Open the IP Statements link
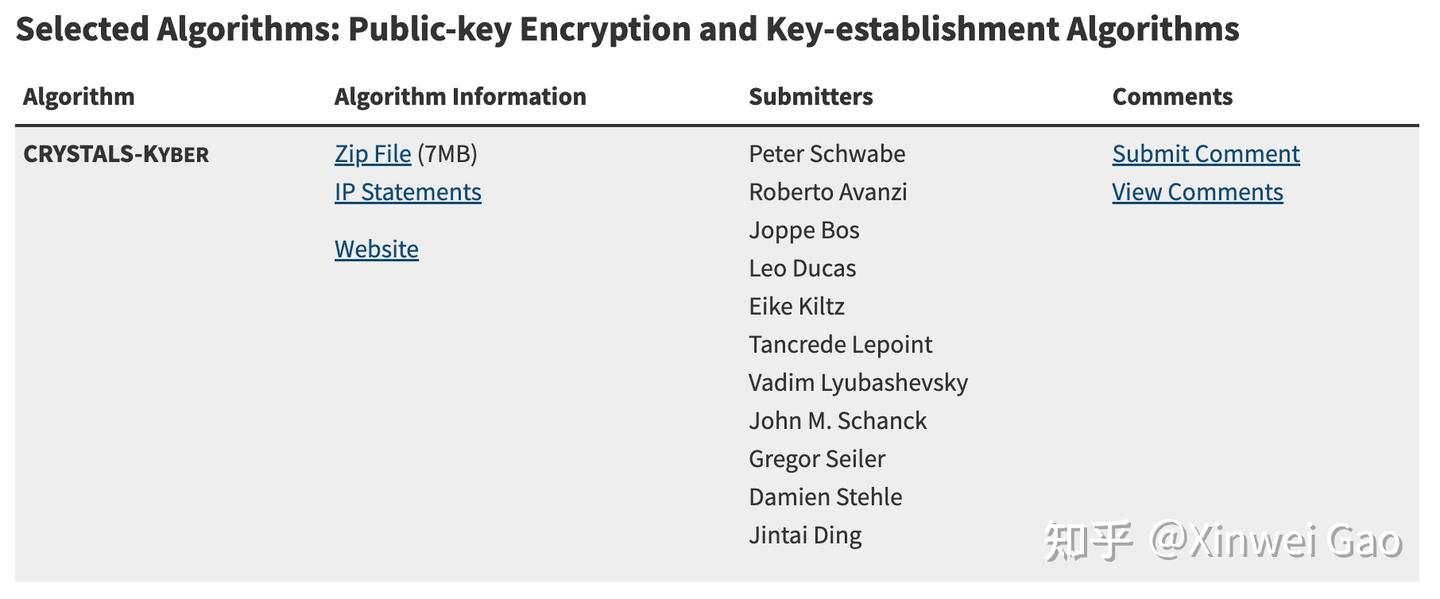Image resolution: width=1440 pixels, height=599 pixels. tap(407, 192)
